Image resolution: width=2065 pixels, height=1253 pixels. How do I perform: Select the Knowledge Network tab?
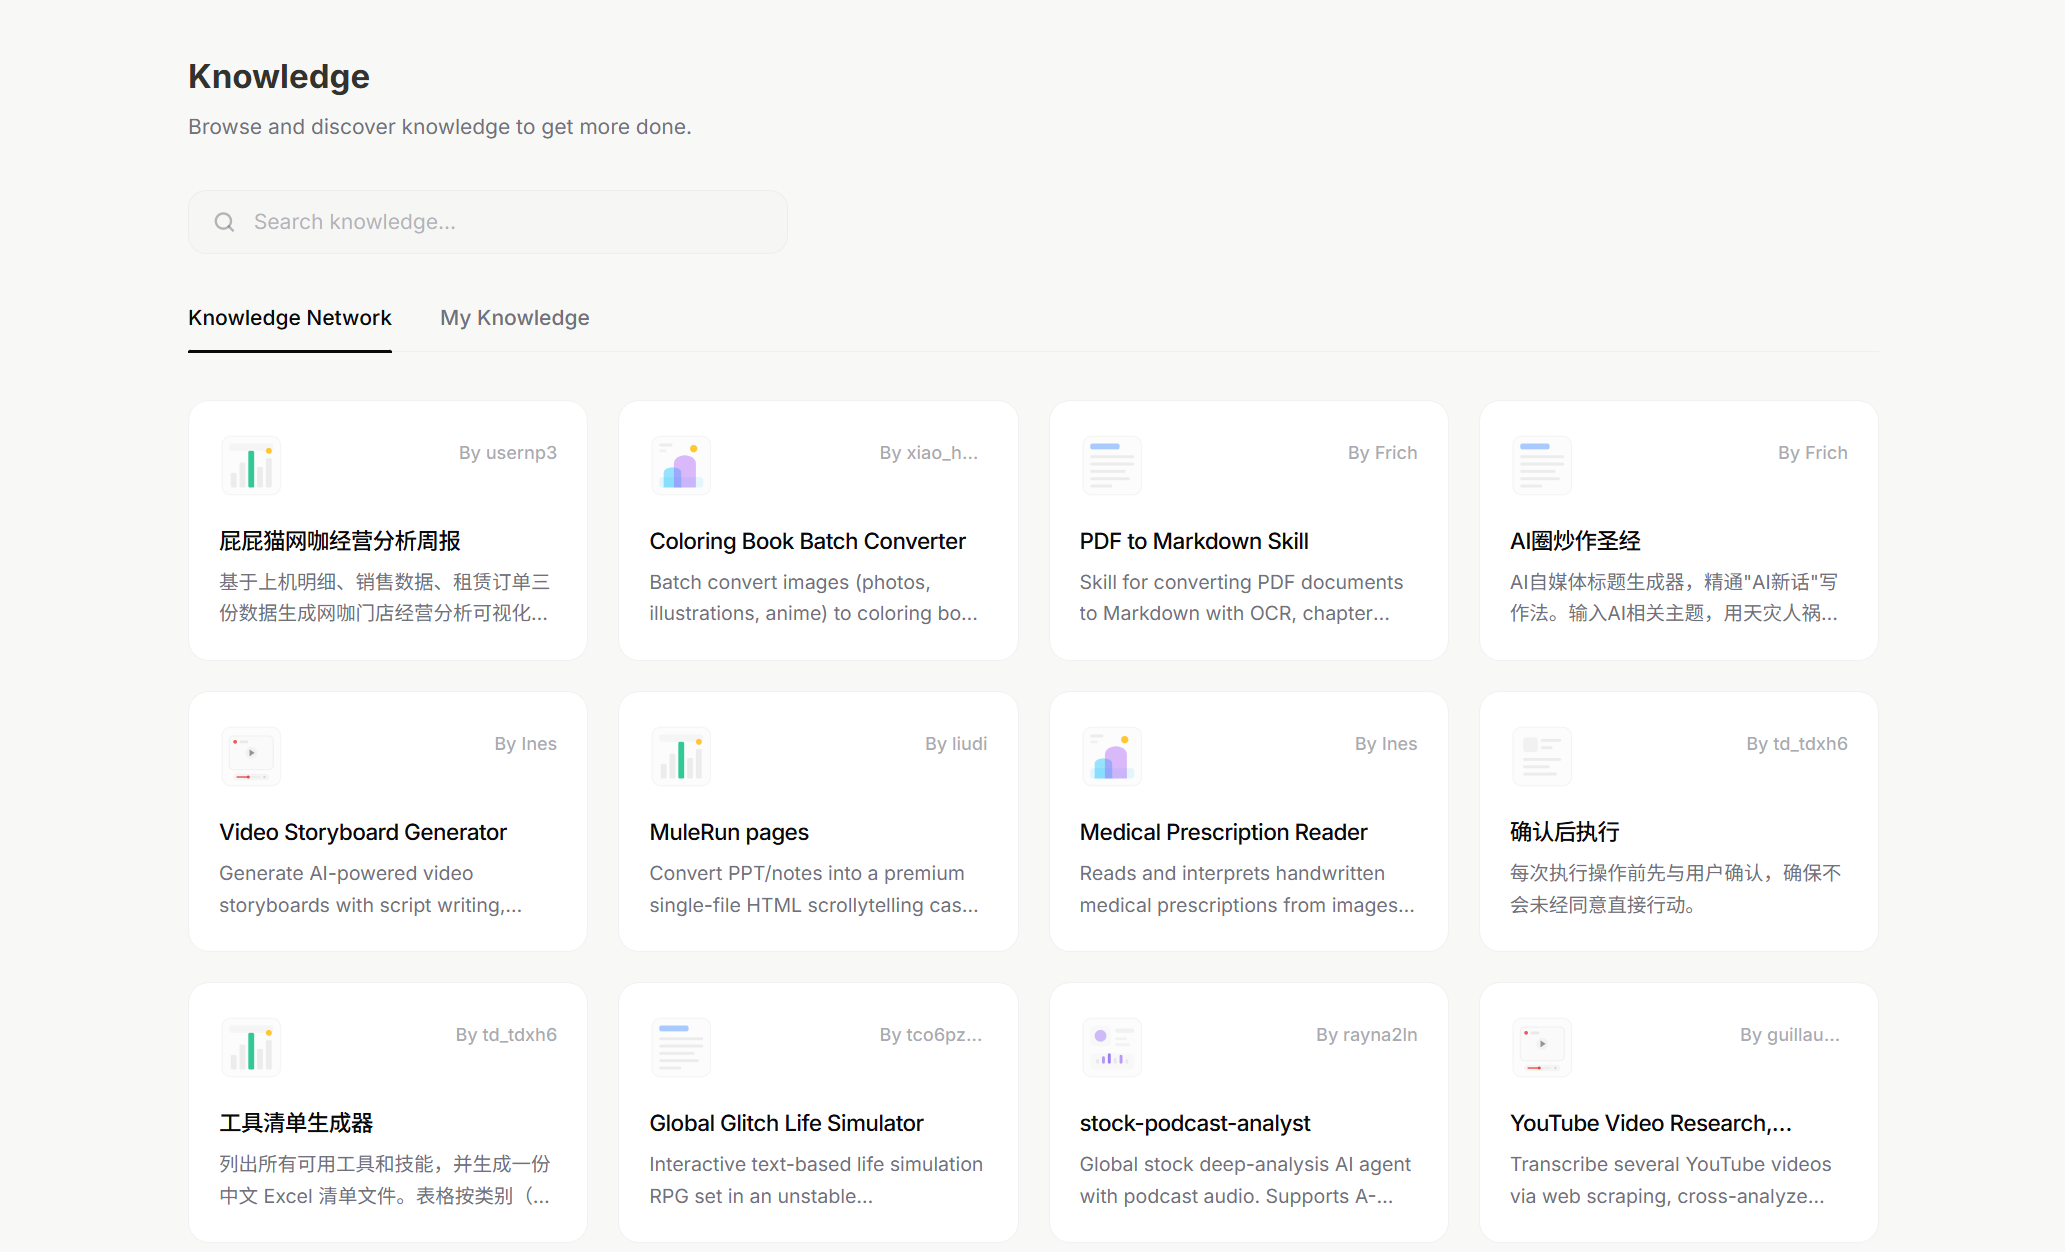point(289,317)
